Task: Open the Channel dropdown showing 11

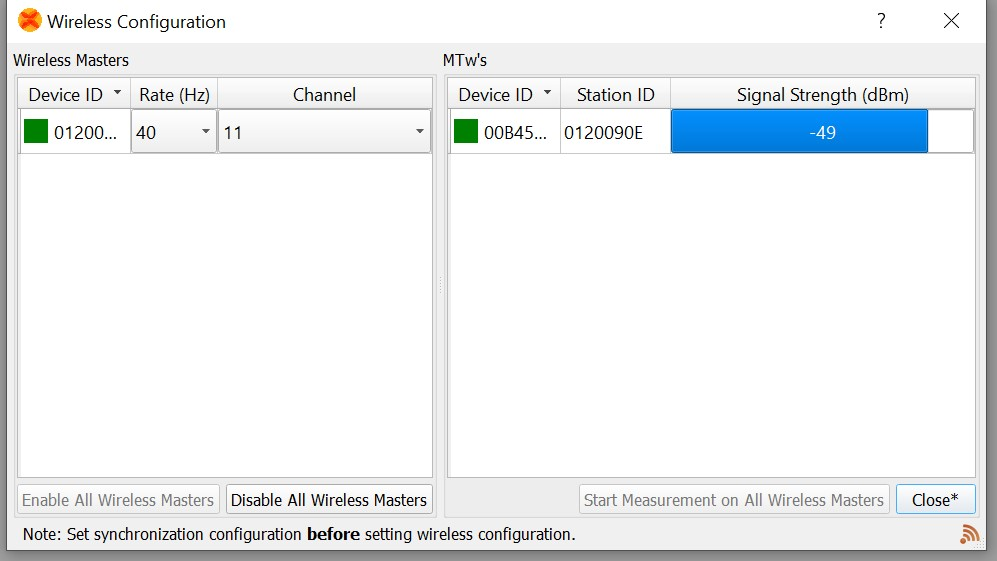Action: coord(324,132)
